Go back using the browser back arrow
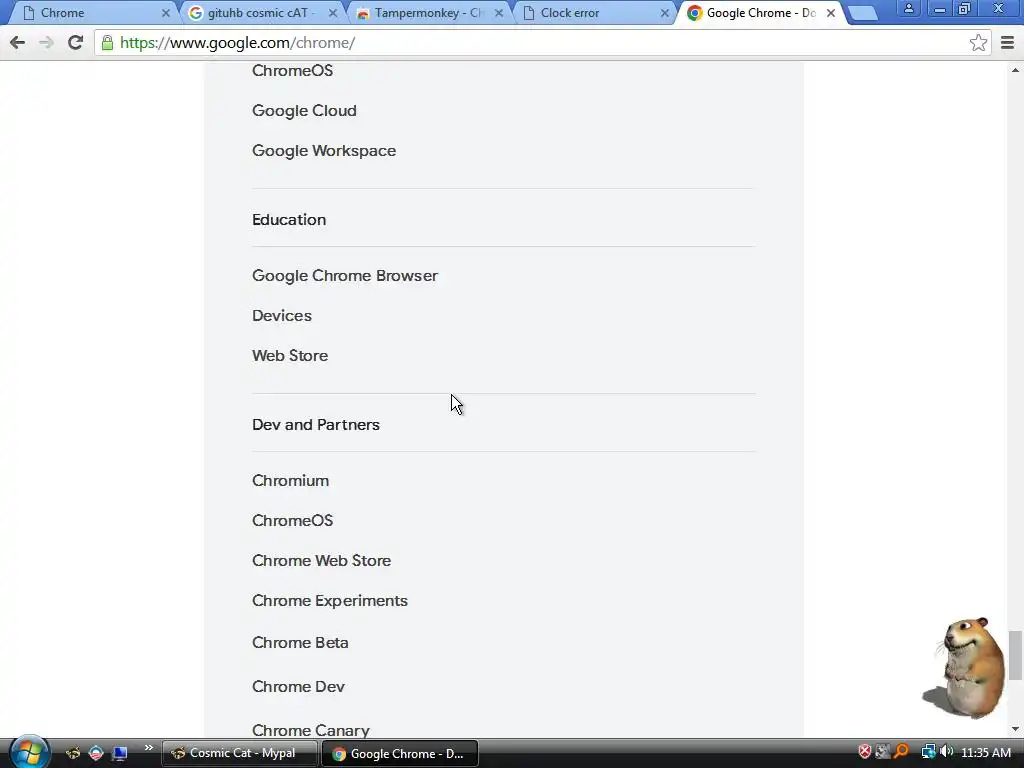Screen dimensions: 1024x768 point(18,43)
